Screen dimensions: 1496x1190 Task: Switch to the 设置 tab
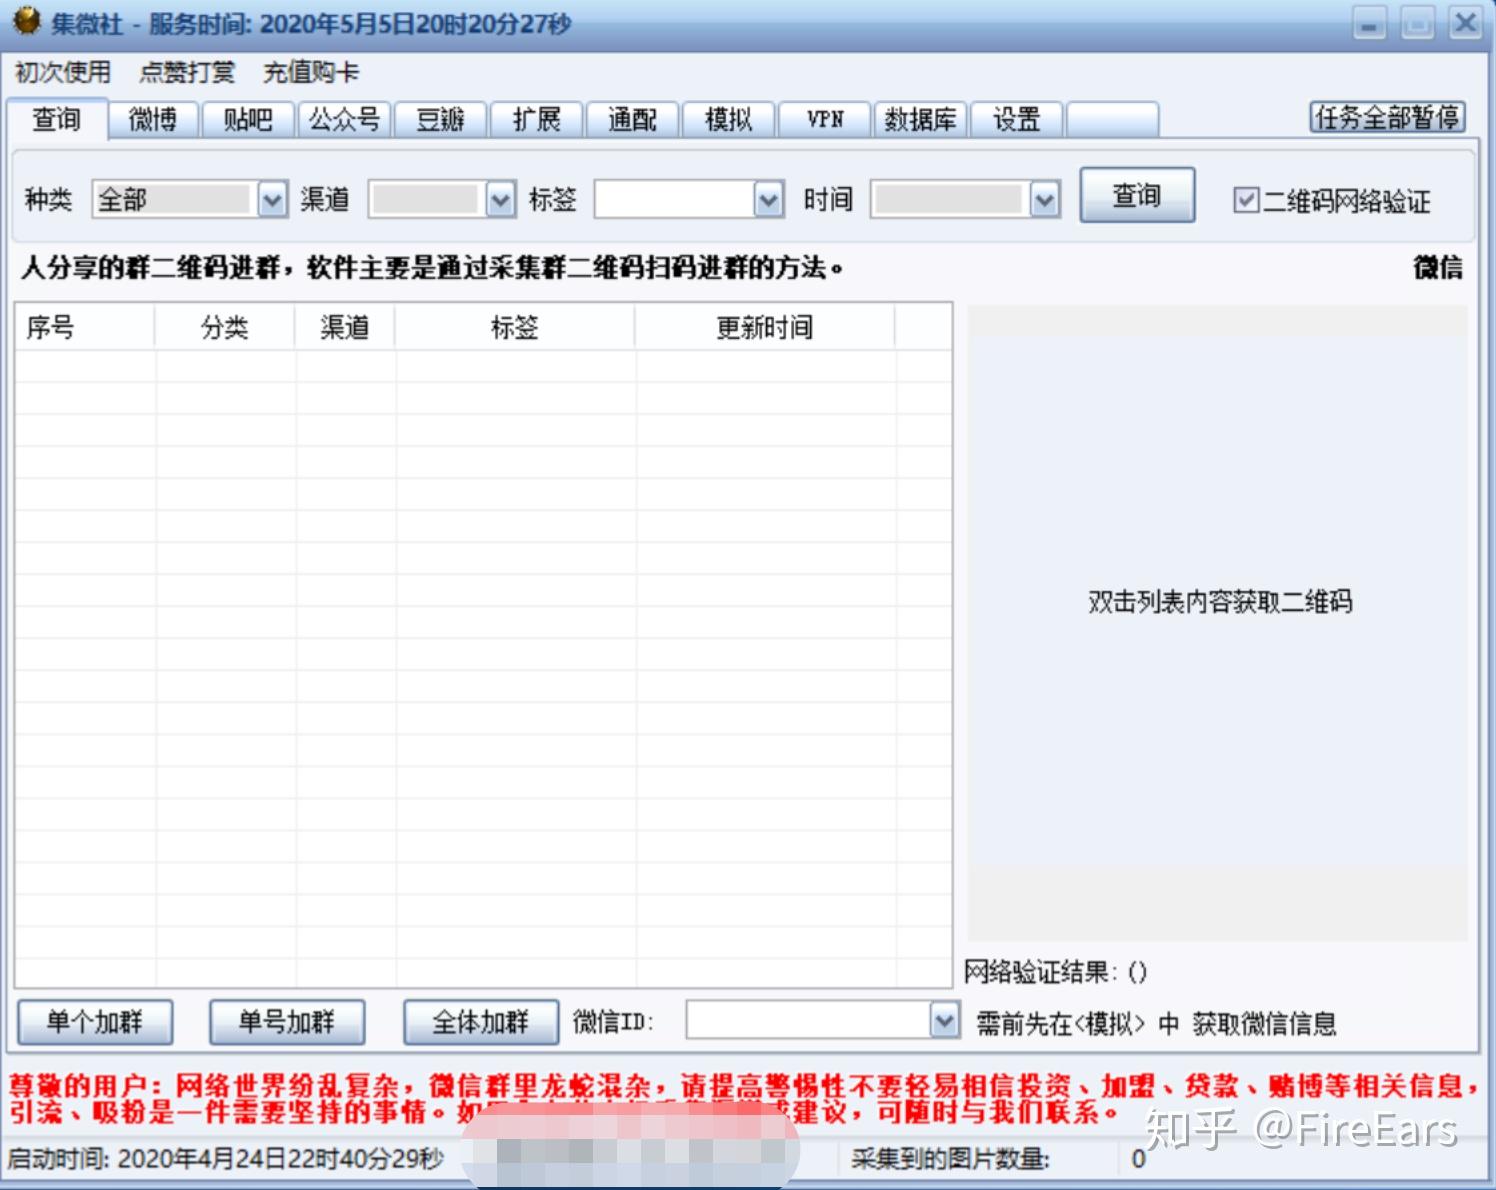click(1016, 120)
